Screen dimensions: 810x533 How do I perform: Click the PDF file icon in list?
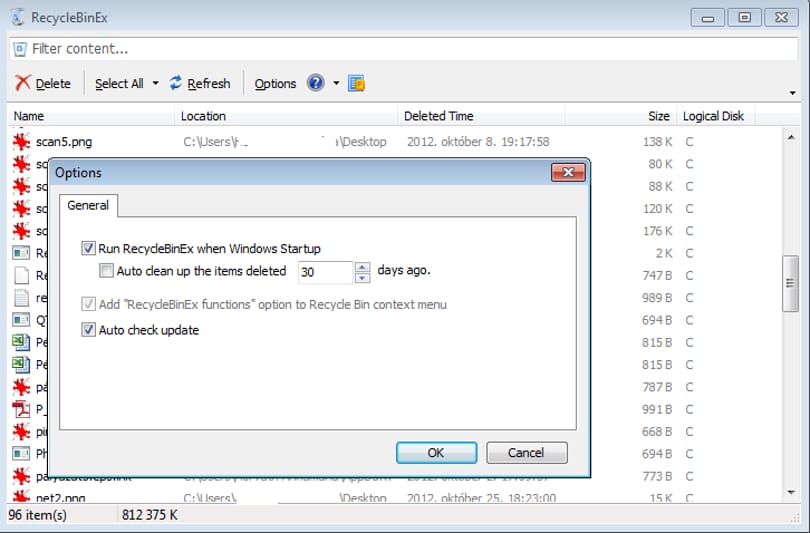tap(21, 409)
